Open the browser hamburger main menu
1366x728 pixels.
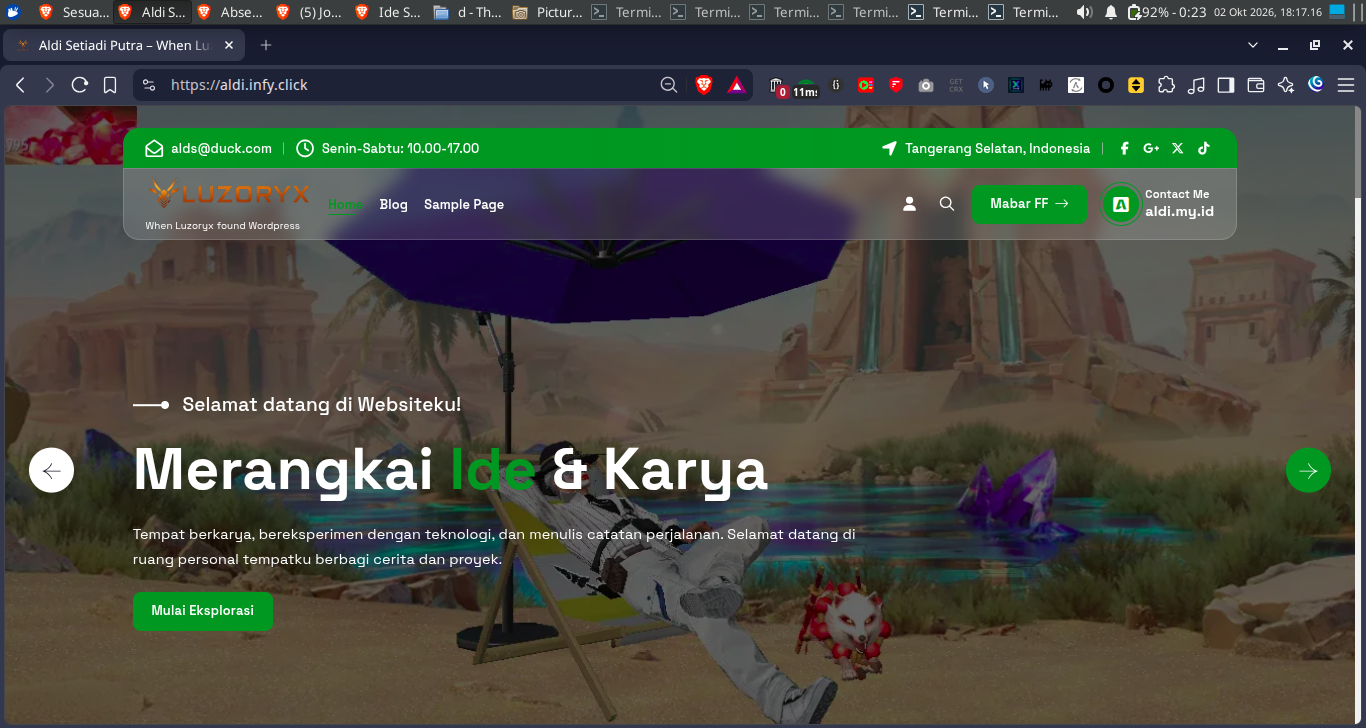tap(1346, 85)
